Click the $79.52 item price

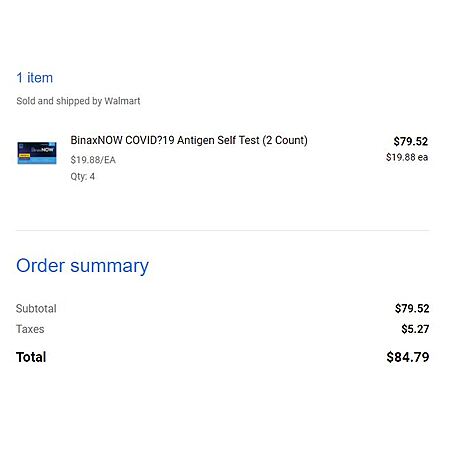click(411, 141)
